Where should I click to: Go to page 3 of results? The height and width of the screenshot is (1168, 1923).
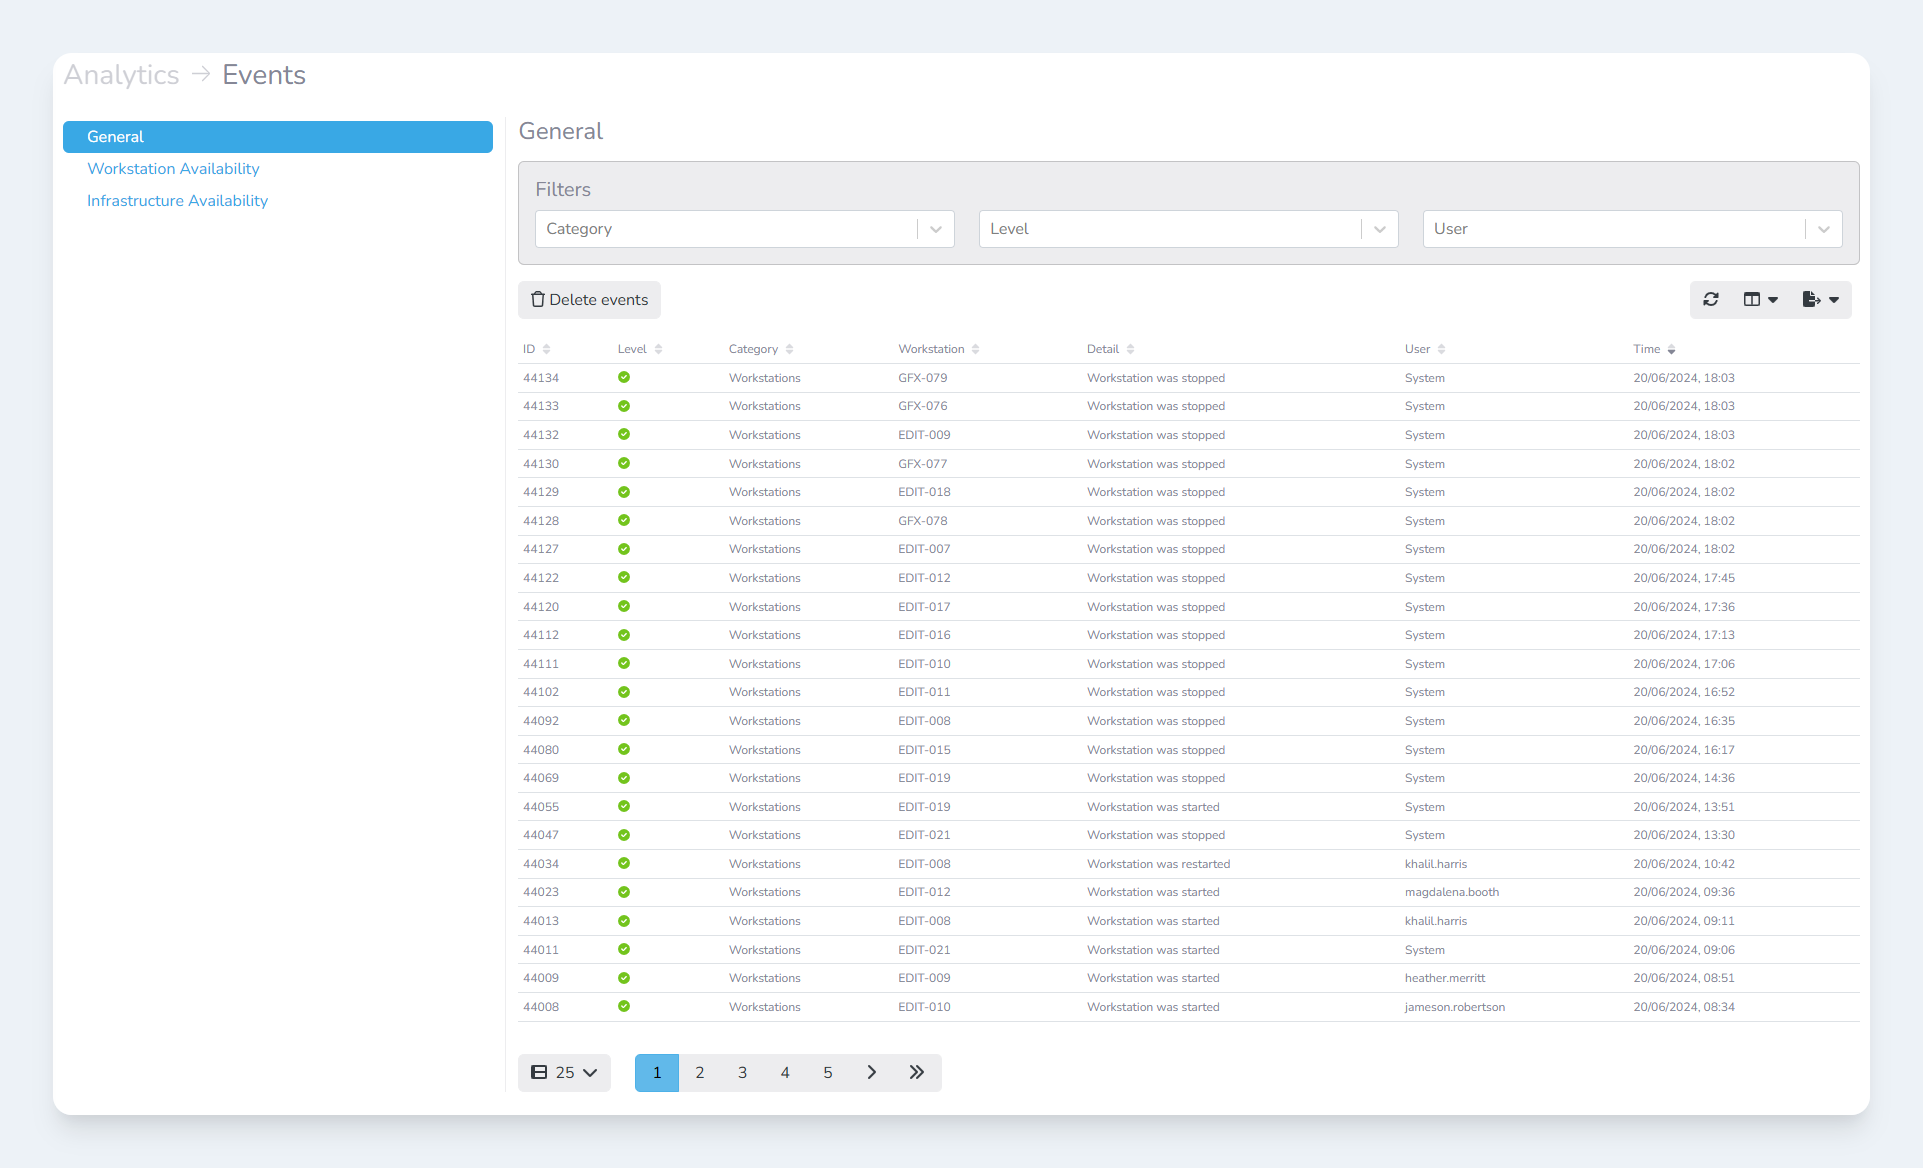pyautogui.click(x=742, y=1072)
